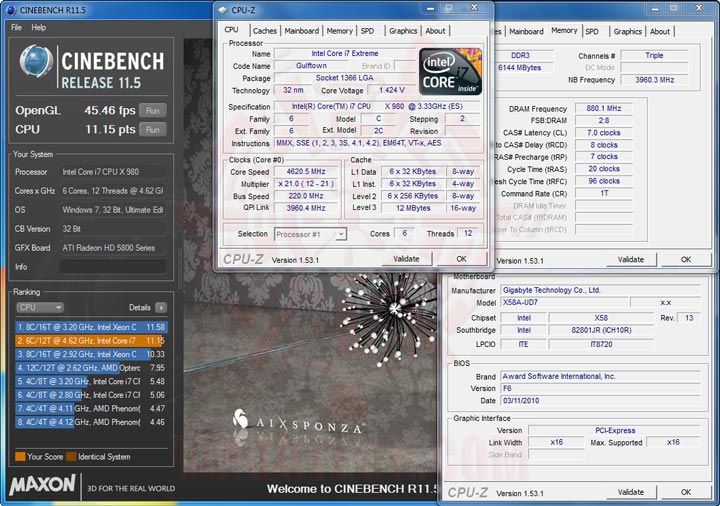Switch to Memory tab in front CPU-Z

tap(340, 31)
